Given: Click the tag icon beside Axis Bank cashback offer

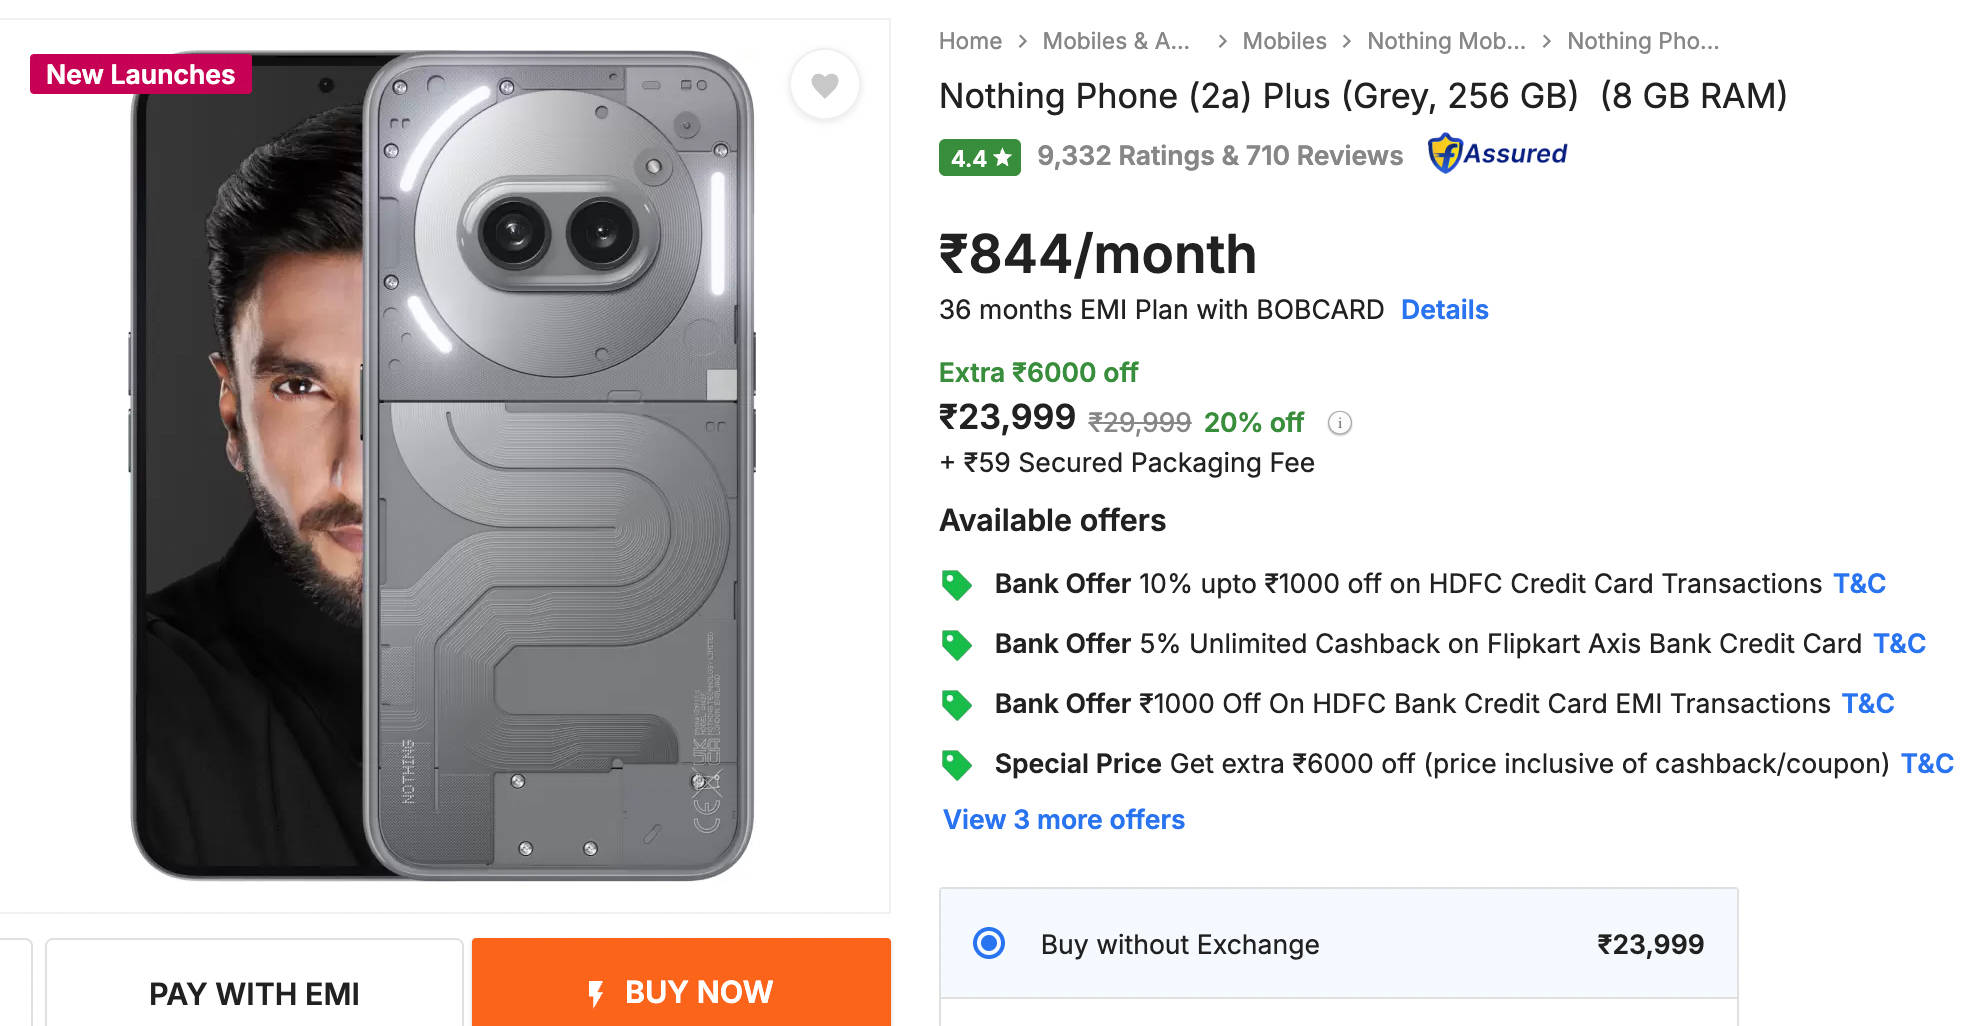Looking at the screenshot, I should [x=956, y=644].
